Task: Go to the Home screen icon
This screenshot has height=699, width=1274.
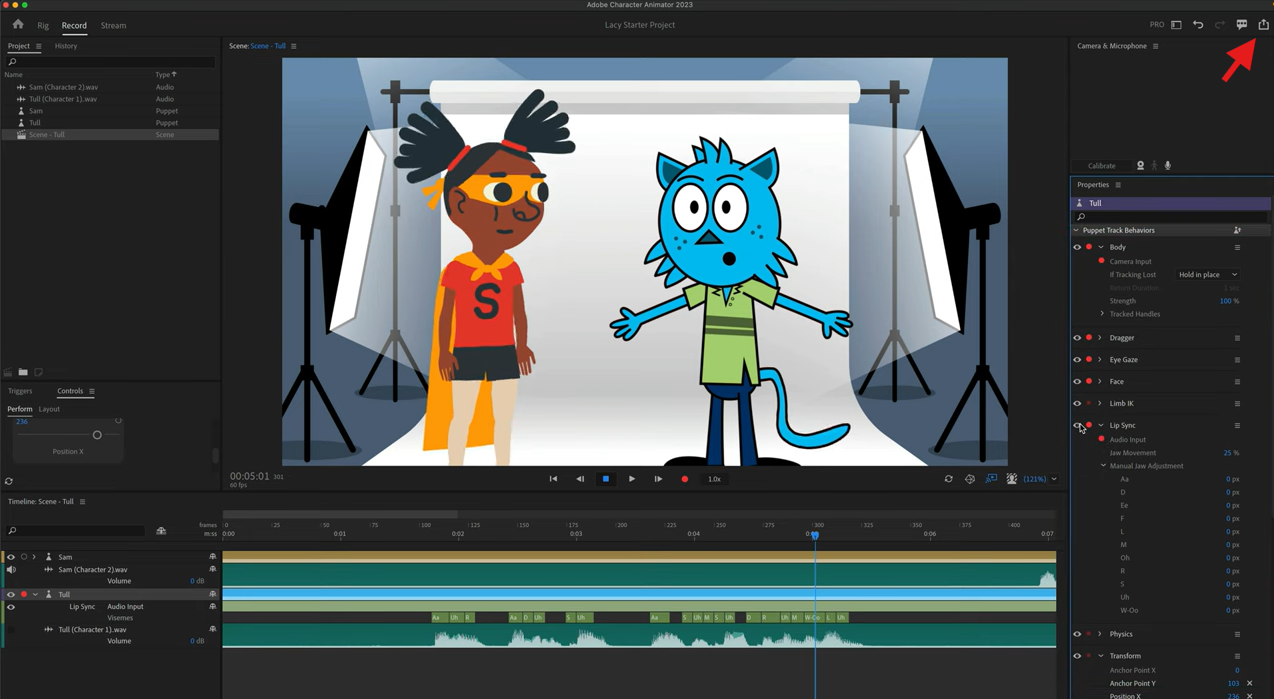Action: pos(18,25)
